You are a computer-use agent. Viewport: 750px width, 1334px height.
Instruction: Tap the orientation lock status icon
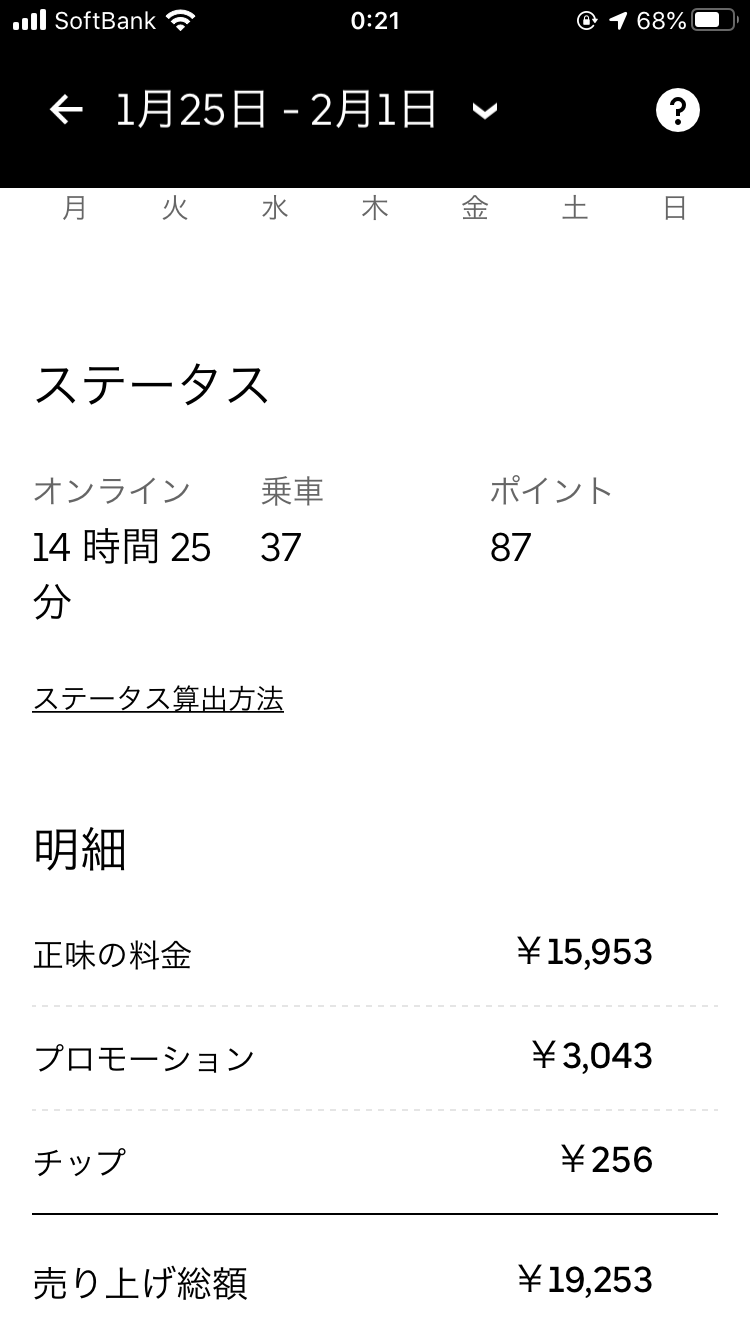[587, 21]
